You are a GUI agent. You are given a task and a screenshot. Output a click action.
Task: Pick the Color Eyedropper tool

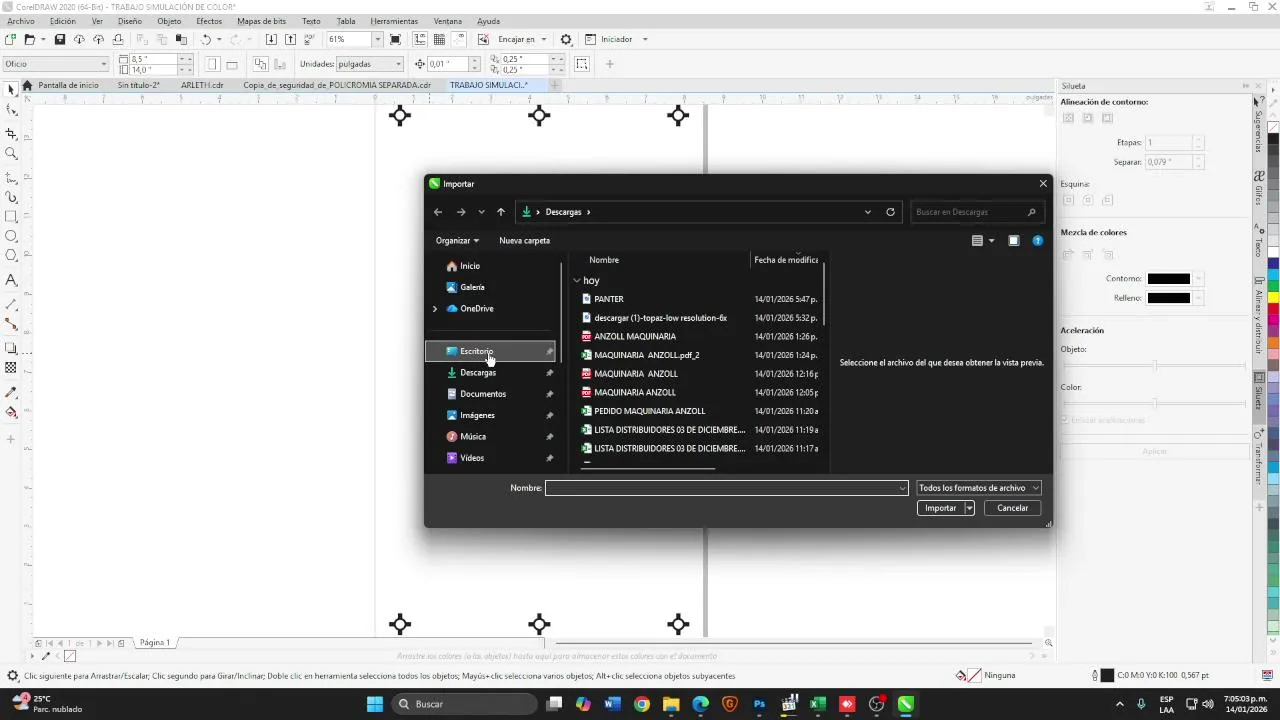pyautogui.click(x=11, y=392)
